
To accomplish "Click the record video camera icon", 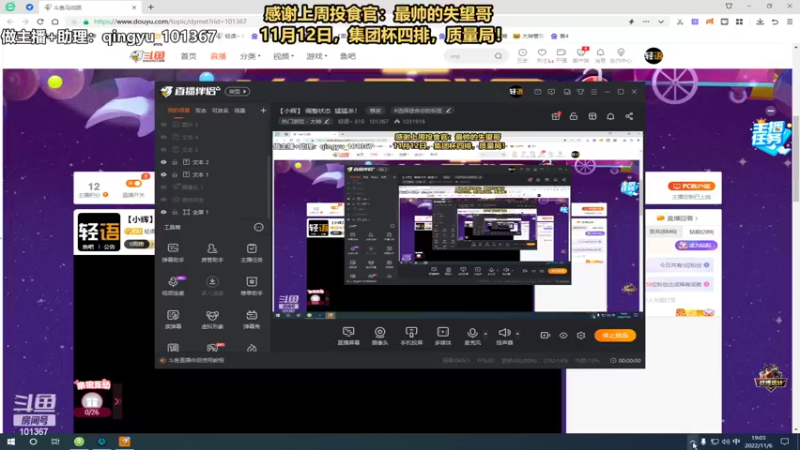I will coord(545,335).
